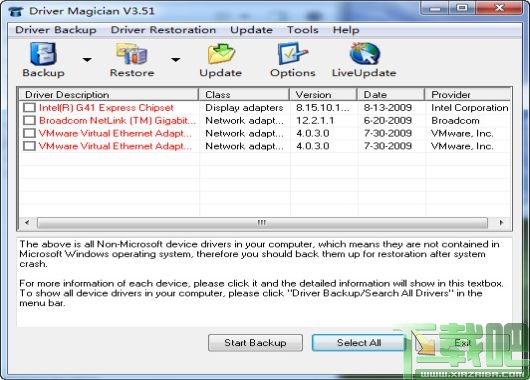Click the horizontal scrollbar right arrow
The image size is (530, 380).
pyautogui.click(x=501, y=223)
